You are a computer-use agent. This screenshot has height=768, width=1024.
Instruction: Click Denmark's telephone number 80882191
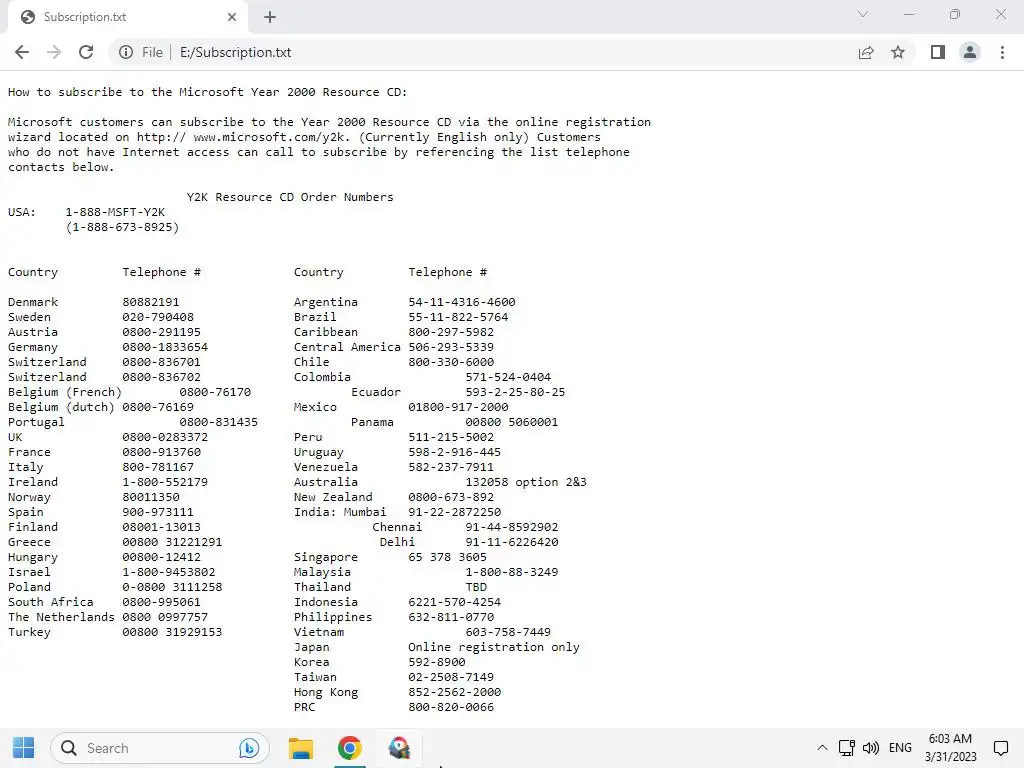click(x=151, y=302)
